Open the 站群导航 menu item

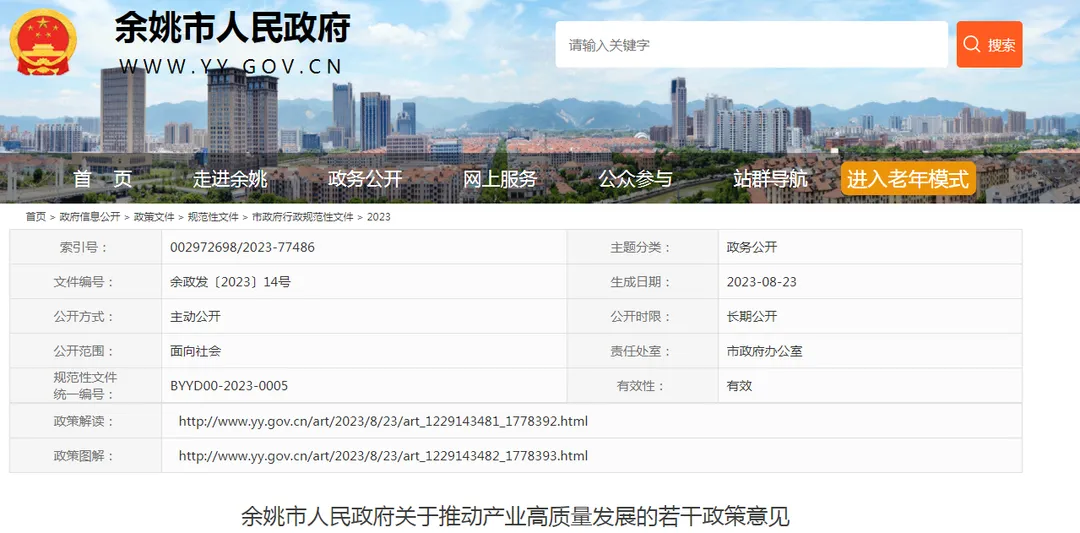point(770,179)
